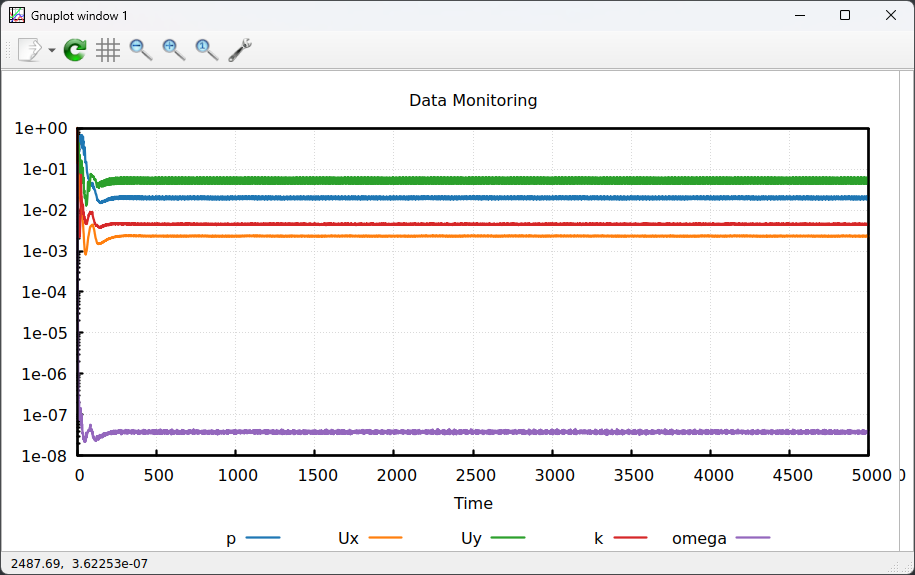Toggle the Uy legend entry label
915x575 pixels.
(471, 538)
